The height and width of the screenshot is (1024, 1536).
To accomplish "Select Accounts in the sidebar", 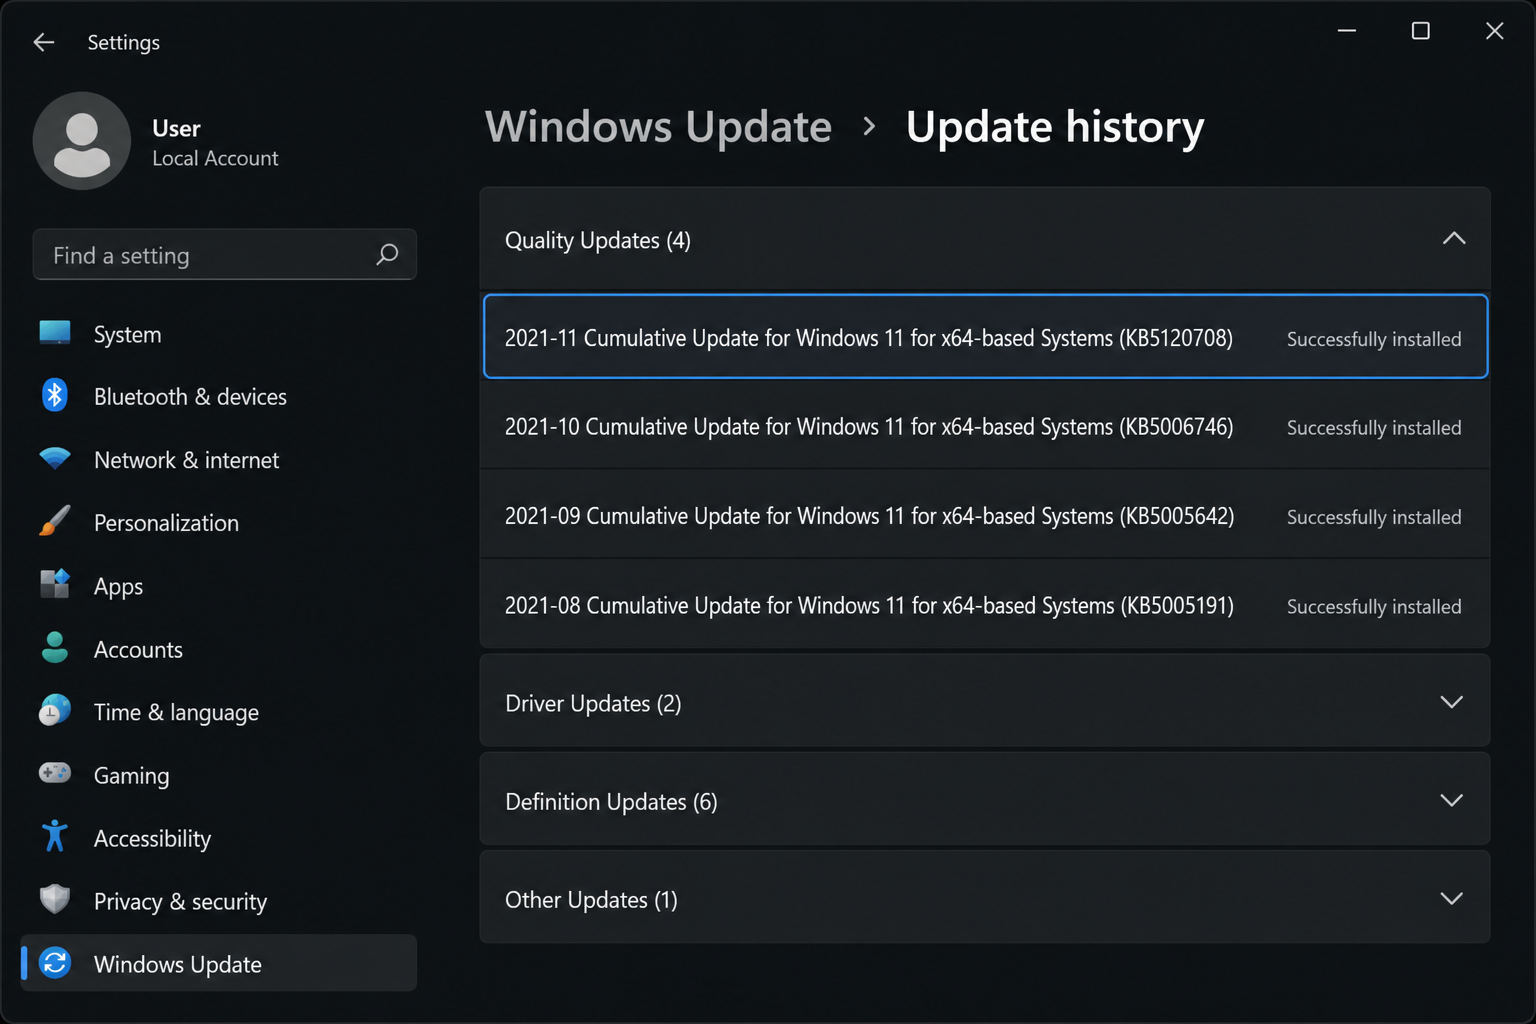I will click(x=219, y=649).
